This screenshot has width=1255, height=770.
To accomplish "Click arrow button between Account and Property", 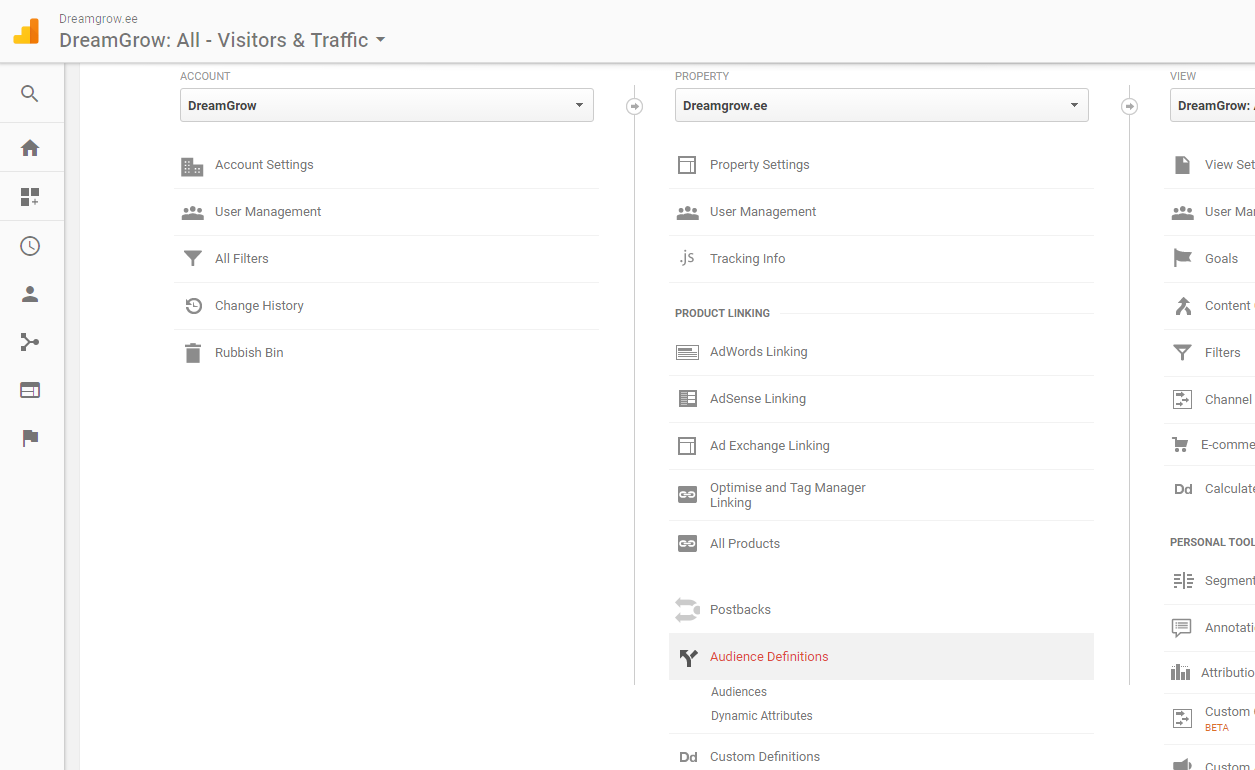I will 634,106.
